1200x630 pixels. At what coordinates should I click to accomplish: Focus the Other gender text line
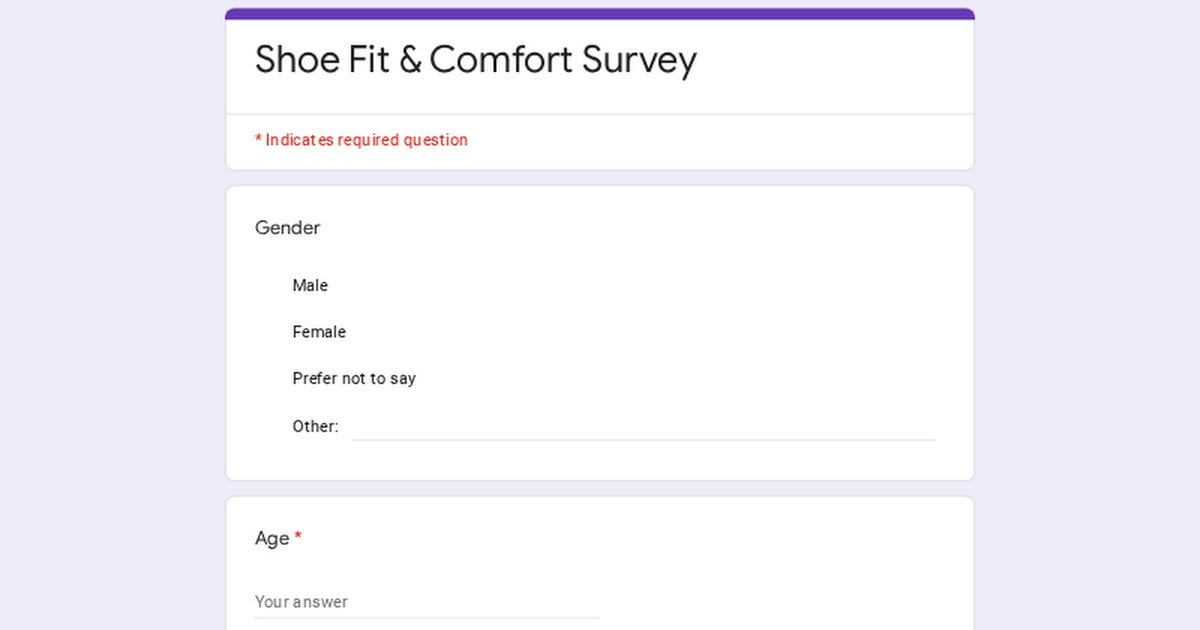(x=644, y=427)
